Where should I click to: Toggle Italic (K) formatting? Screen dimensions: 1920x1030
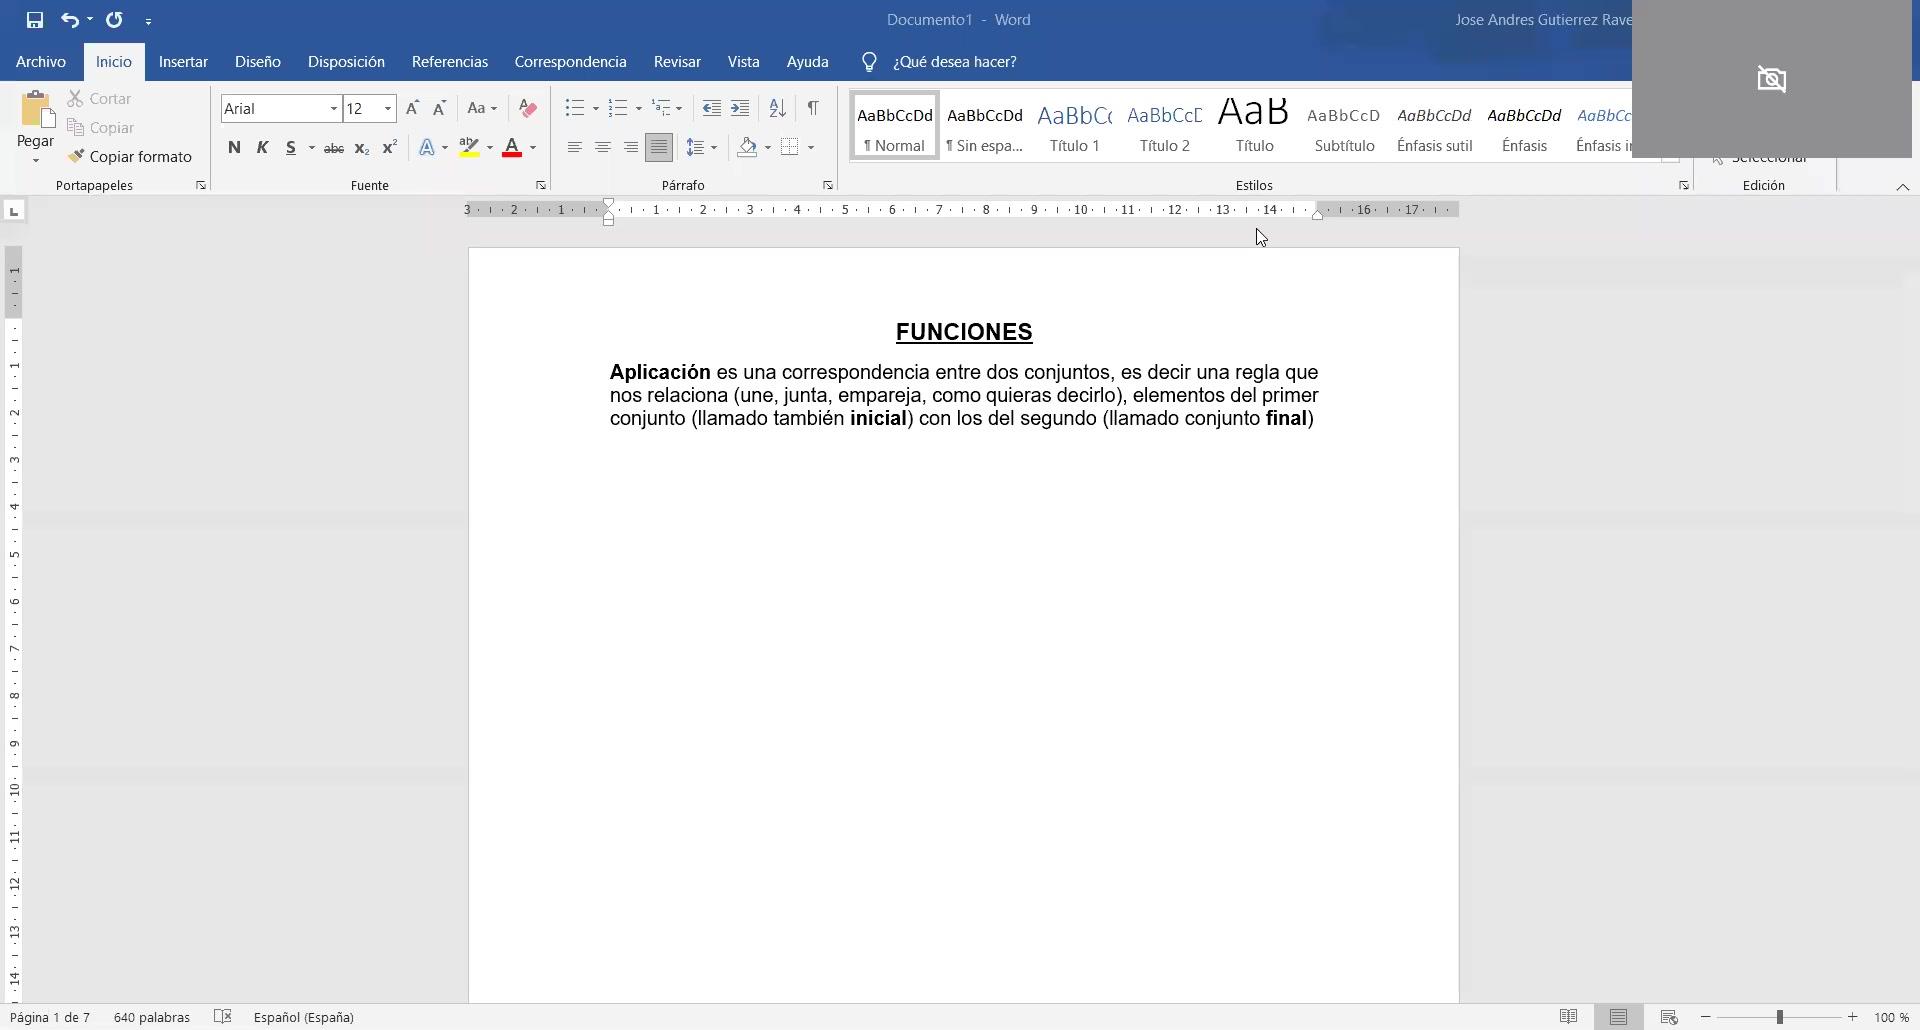(262, 148)
